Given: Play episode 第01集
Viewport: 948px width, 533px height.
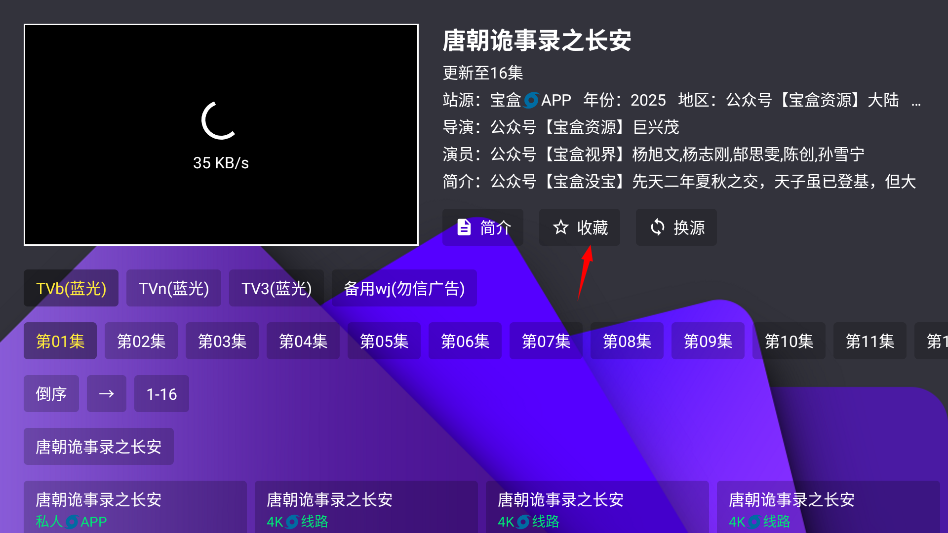Looking at the screenshot, I should 60,341.
